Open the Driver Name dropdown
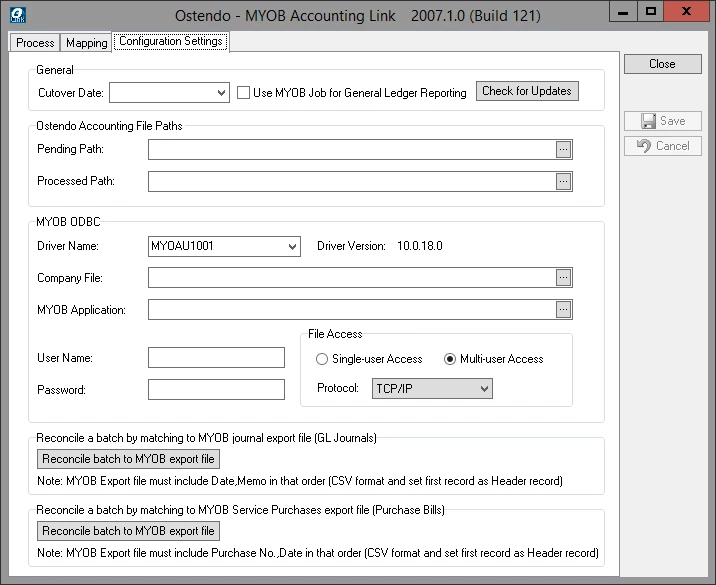This screenshot has width=716, height=585. pos(292,247)
